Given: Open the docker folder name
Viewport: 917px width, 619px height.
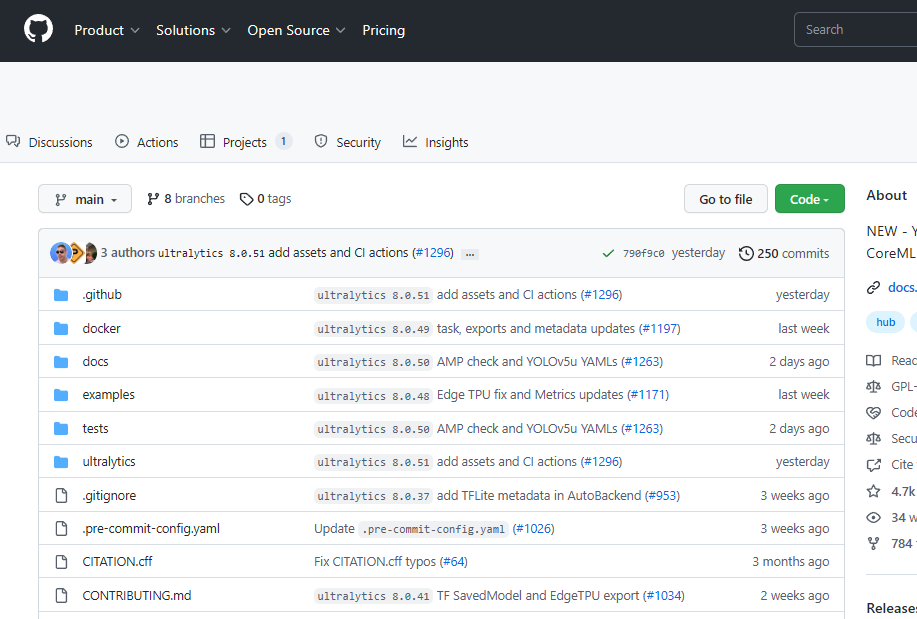Looking at the screenshot, I should tap(101, 328).
